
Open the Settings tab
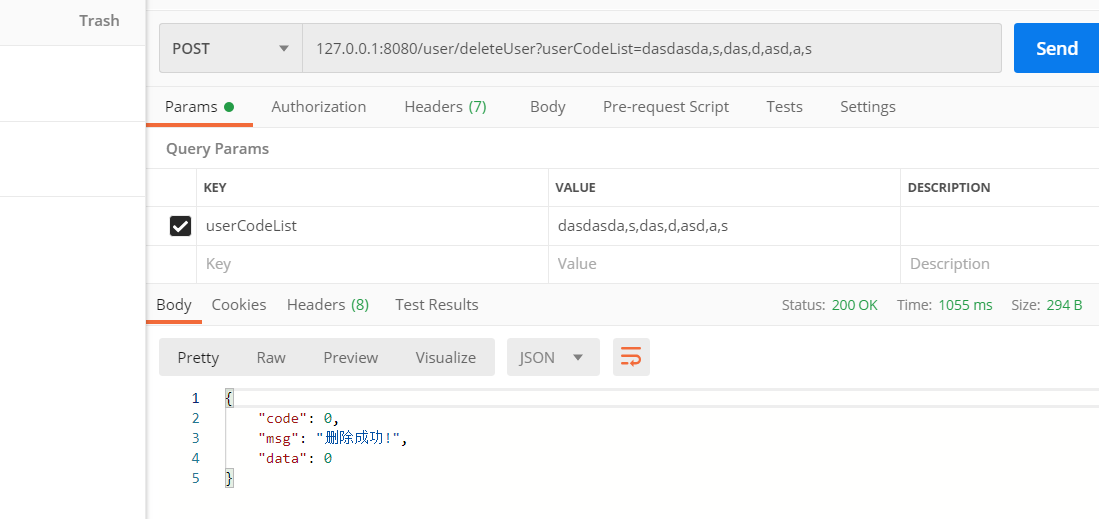tap(868, 107)
